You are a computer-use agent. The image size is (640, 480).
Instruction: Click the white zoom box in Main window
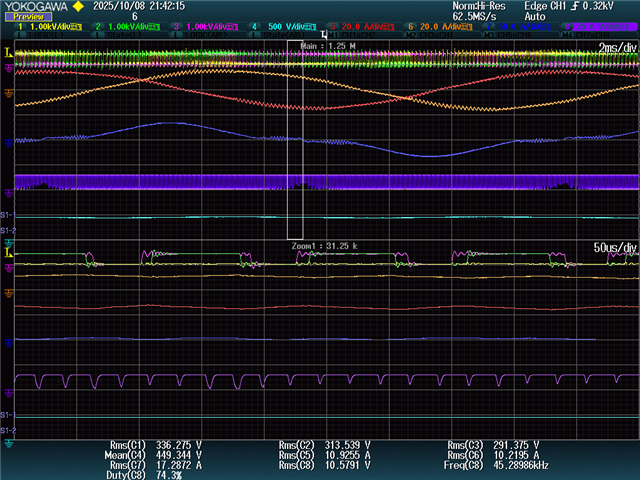click(x=295, y=140)
